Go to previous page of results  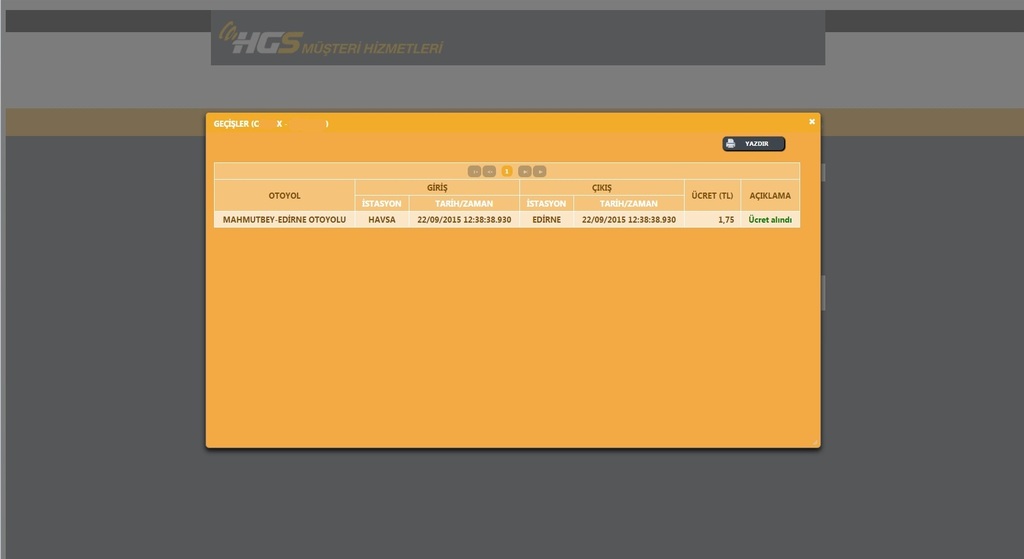tap(490, 171)
